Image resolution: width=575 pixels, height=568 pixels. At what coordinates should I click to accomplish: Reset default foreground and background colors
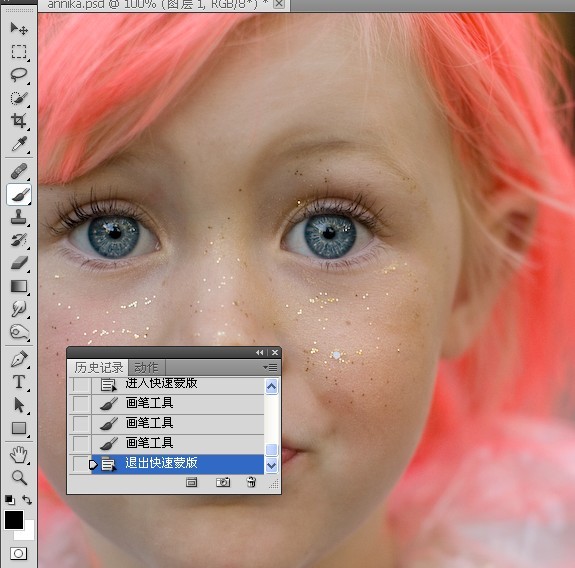point(10,500)
